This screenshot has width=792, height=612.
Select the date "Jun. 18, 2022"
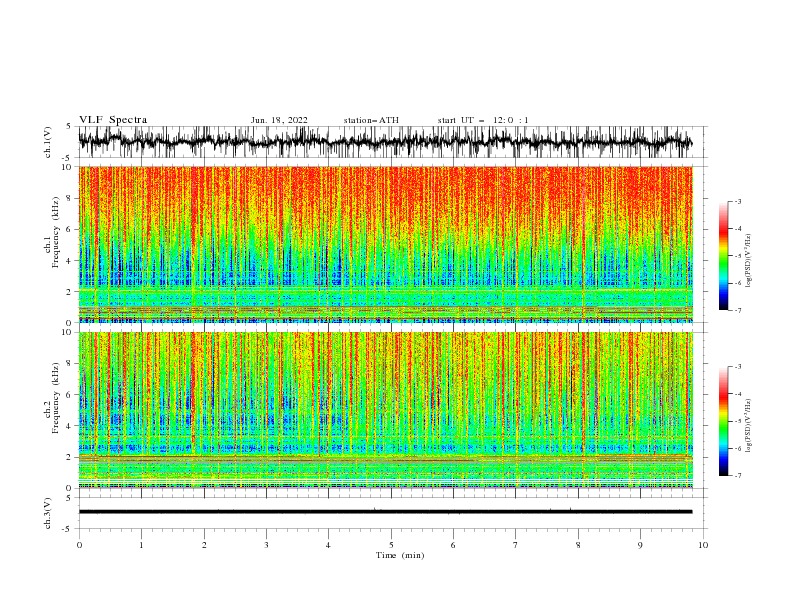(279, 120)
